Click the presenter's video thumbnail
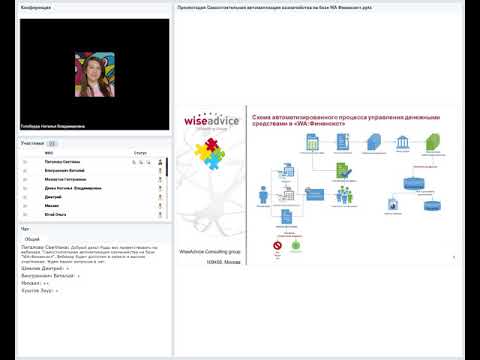 [95, 75]
